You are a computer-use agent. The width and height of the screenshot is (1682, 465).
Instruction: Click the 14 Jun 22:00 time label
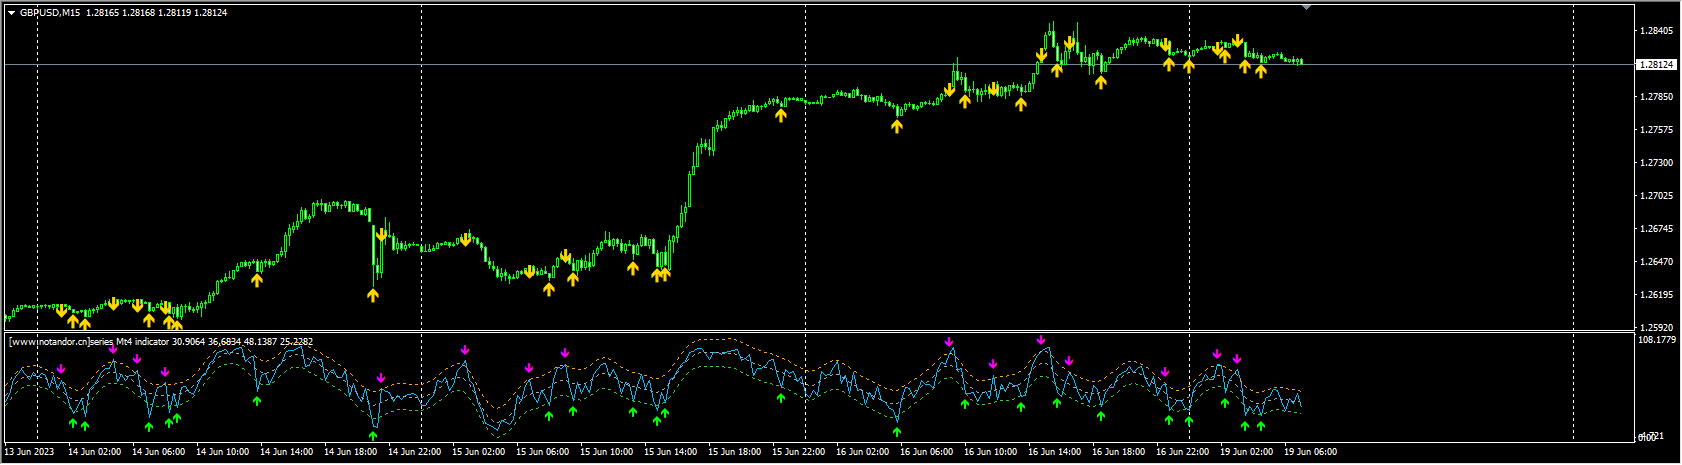coord(415,452)
